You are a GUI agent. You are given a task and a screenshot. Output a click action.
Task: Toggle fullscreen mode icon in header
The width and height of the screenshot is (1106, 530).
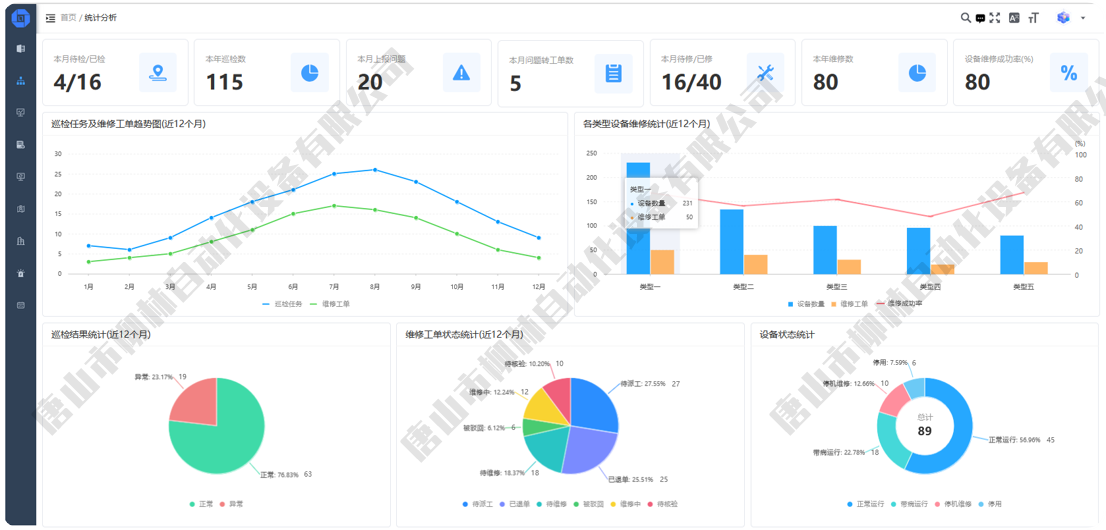[x=995, y=18]
